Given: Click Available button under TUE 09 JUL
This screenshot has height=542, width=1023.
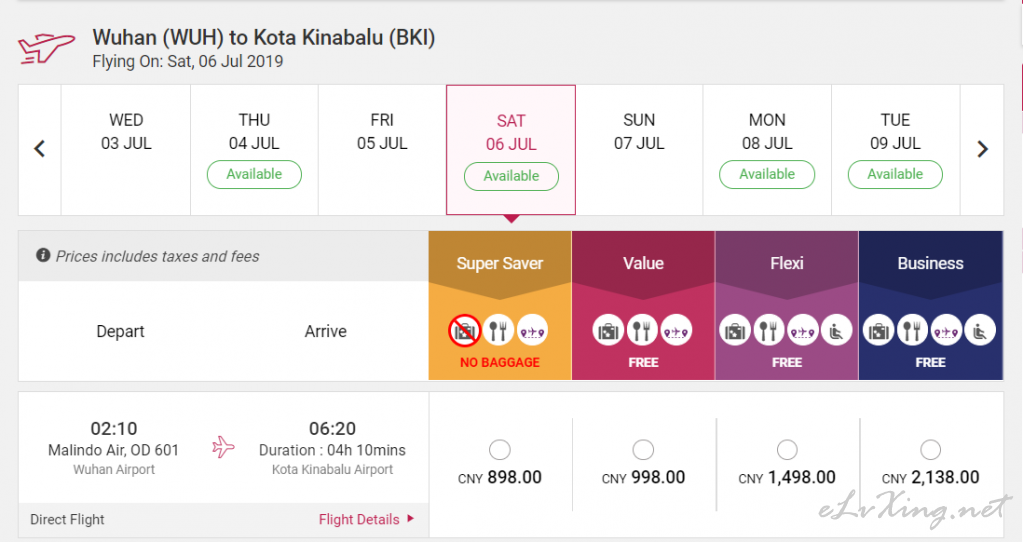Looking at the screenshot, I should [895, 174].
